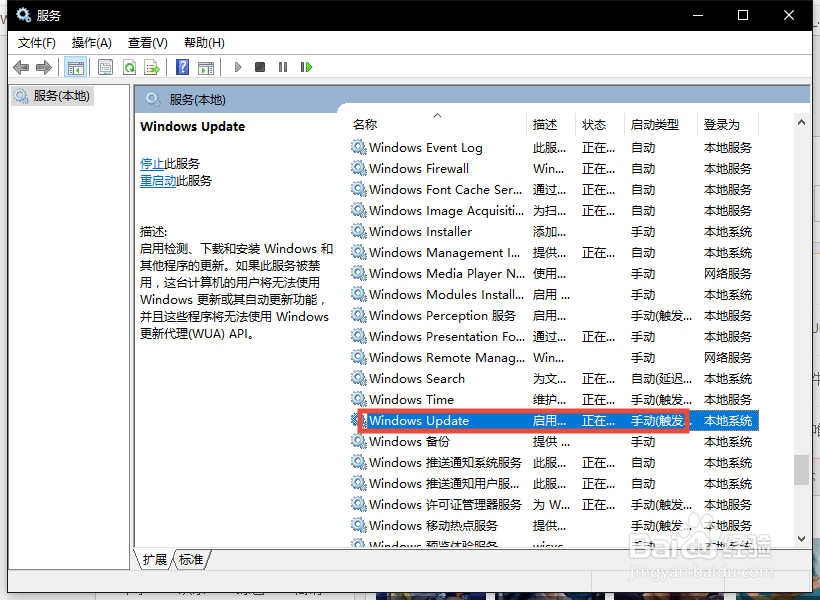Image resolution: width=820 pixels, height=600 pixels.
Task: Switch to the 扩展 tab
Action: pos(154,560)
